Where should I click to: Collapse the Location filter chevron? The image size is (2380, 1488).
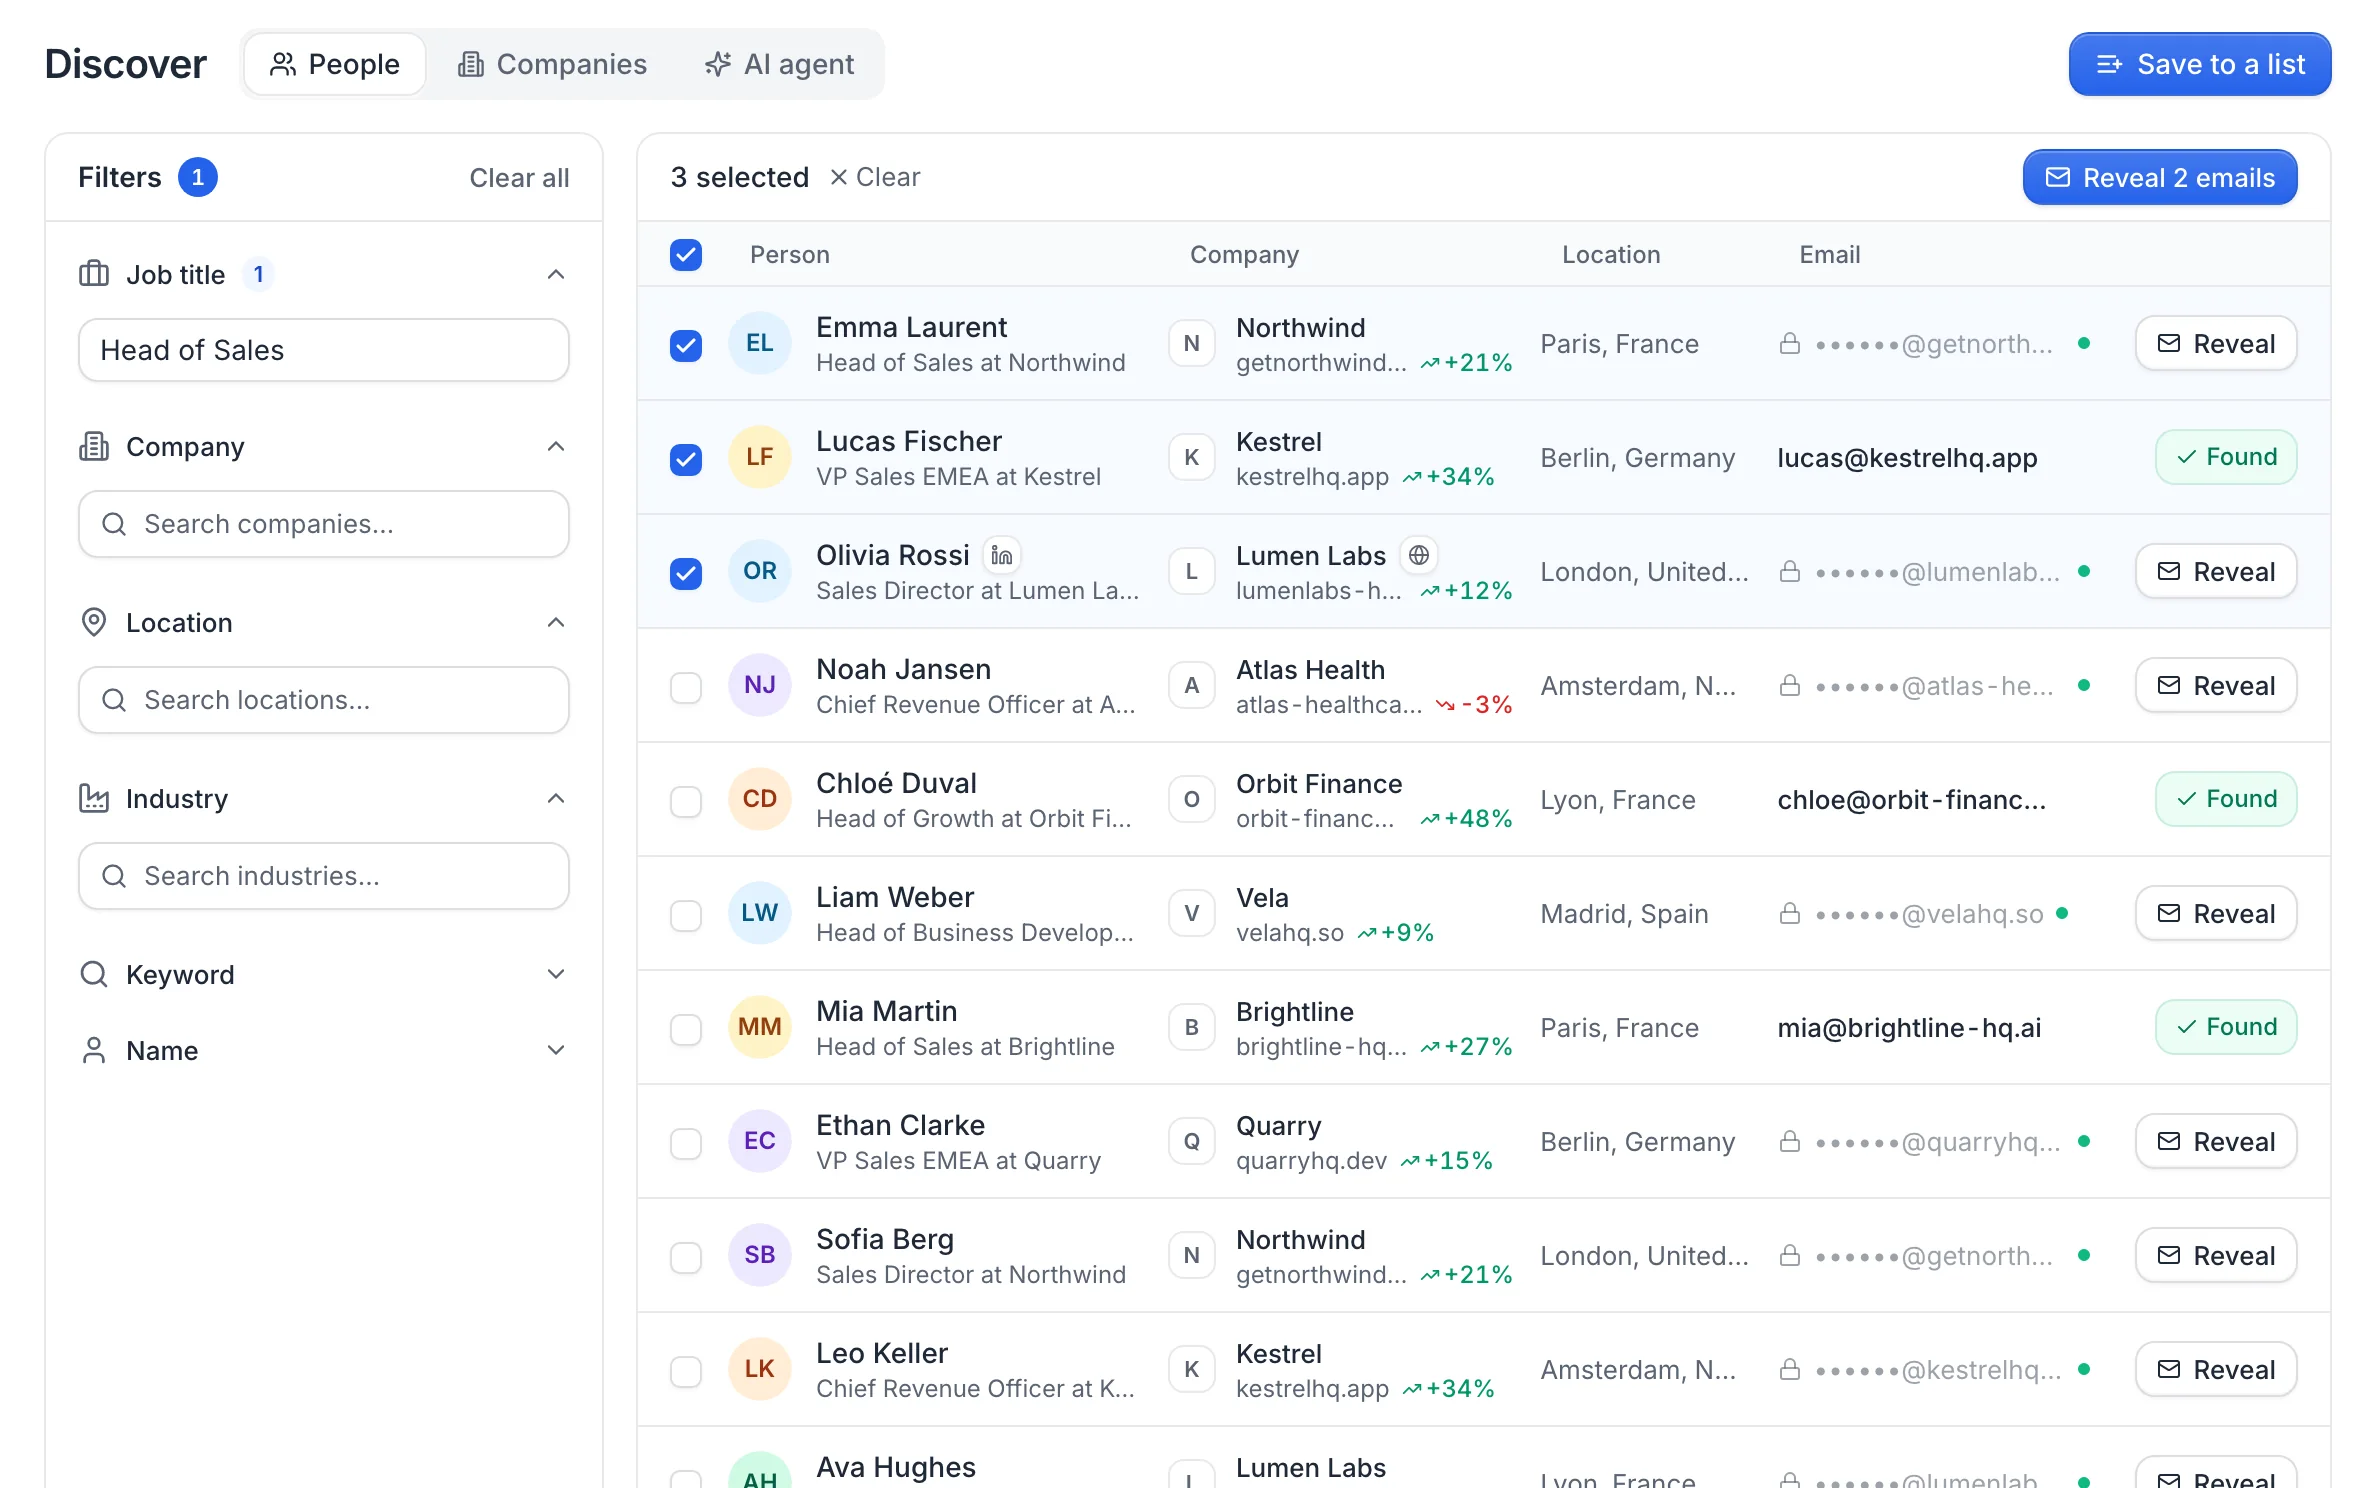click(x=556, y=622)
